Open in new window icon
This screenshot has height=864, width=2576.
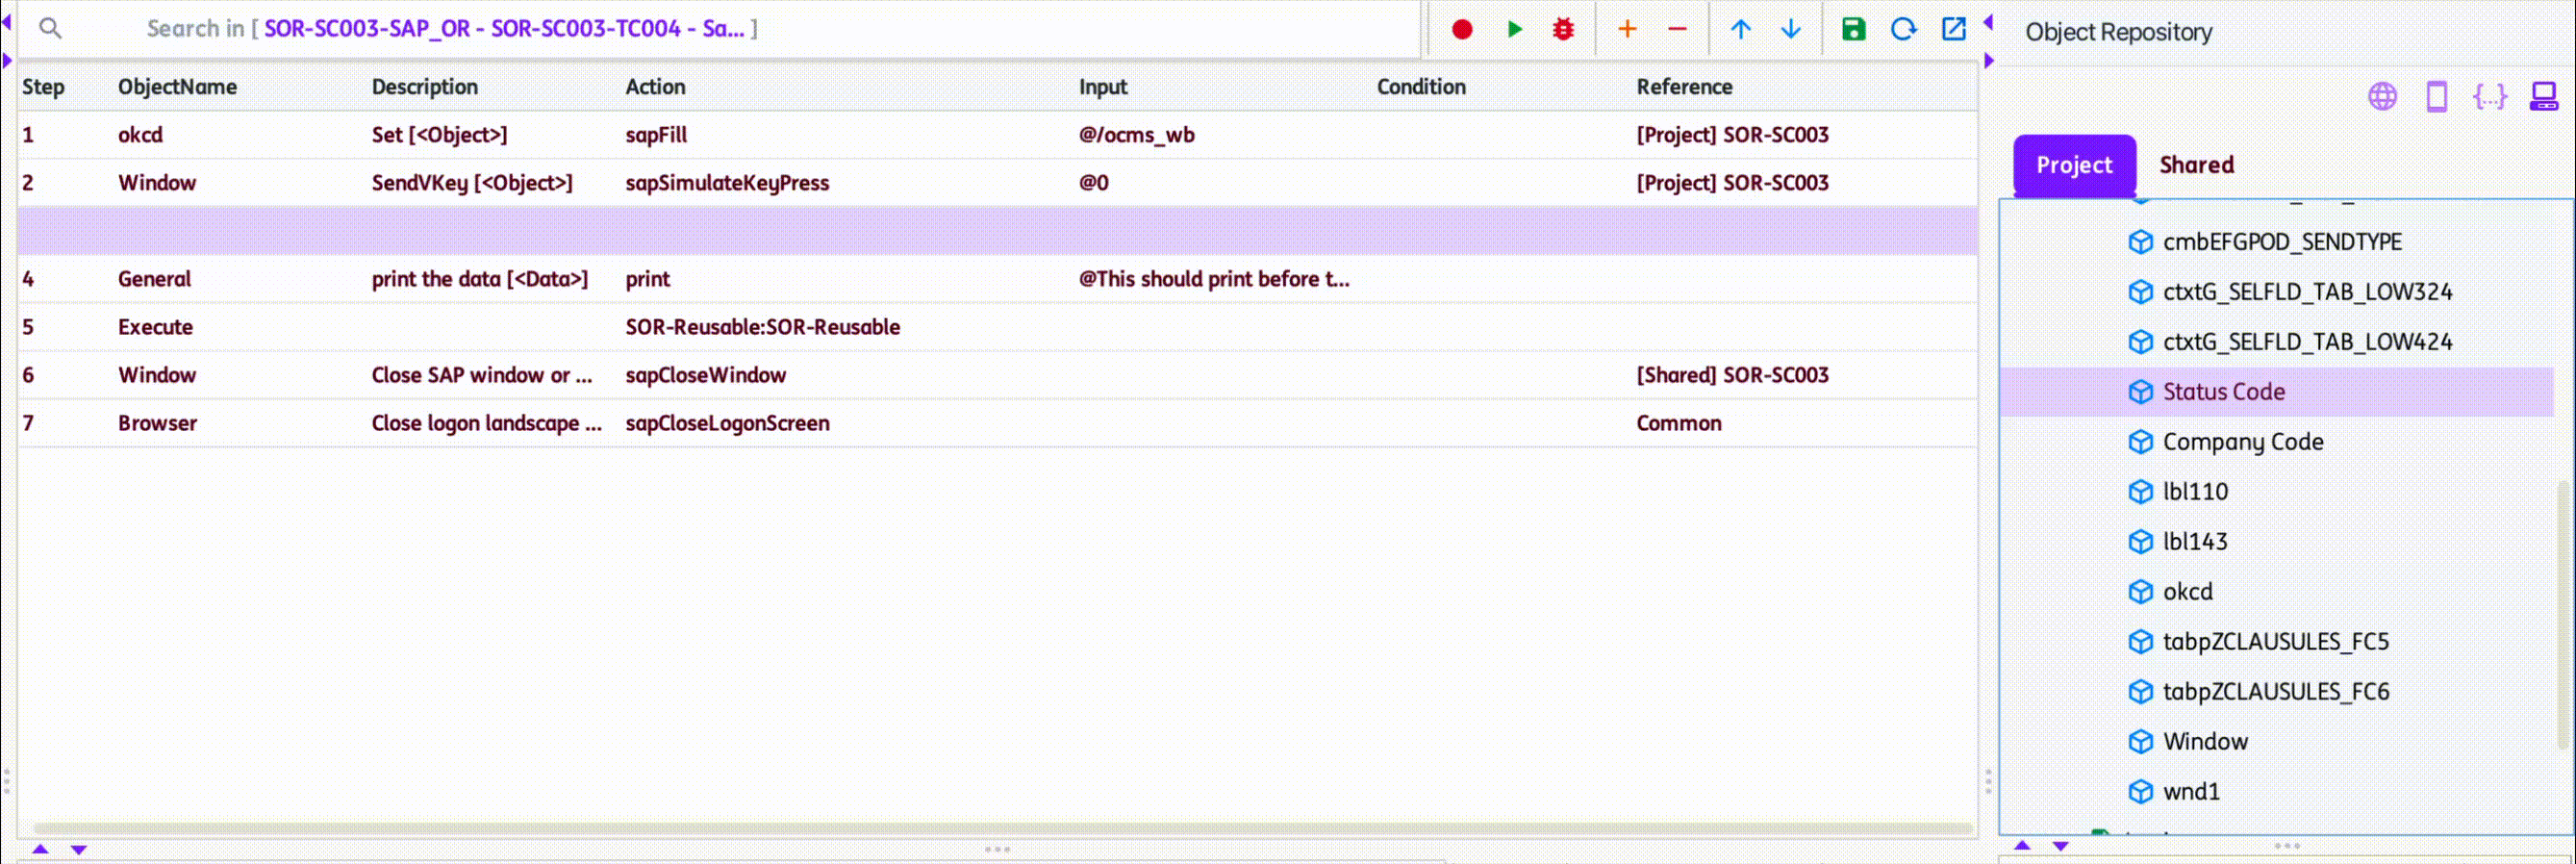point(1953,29)
